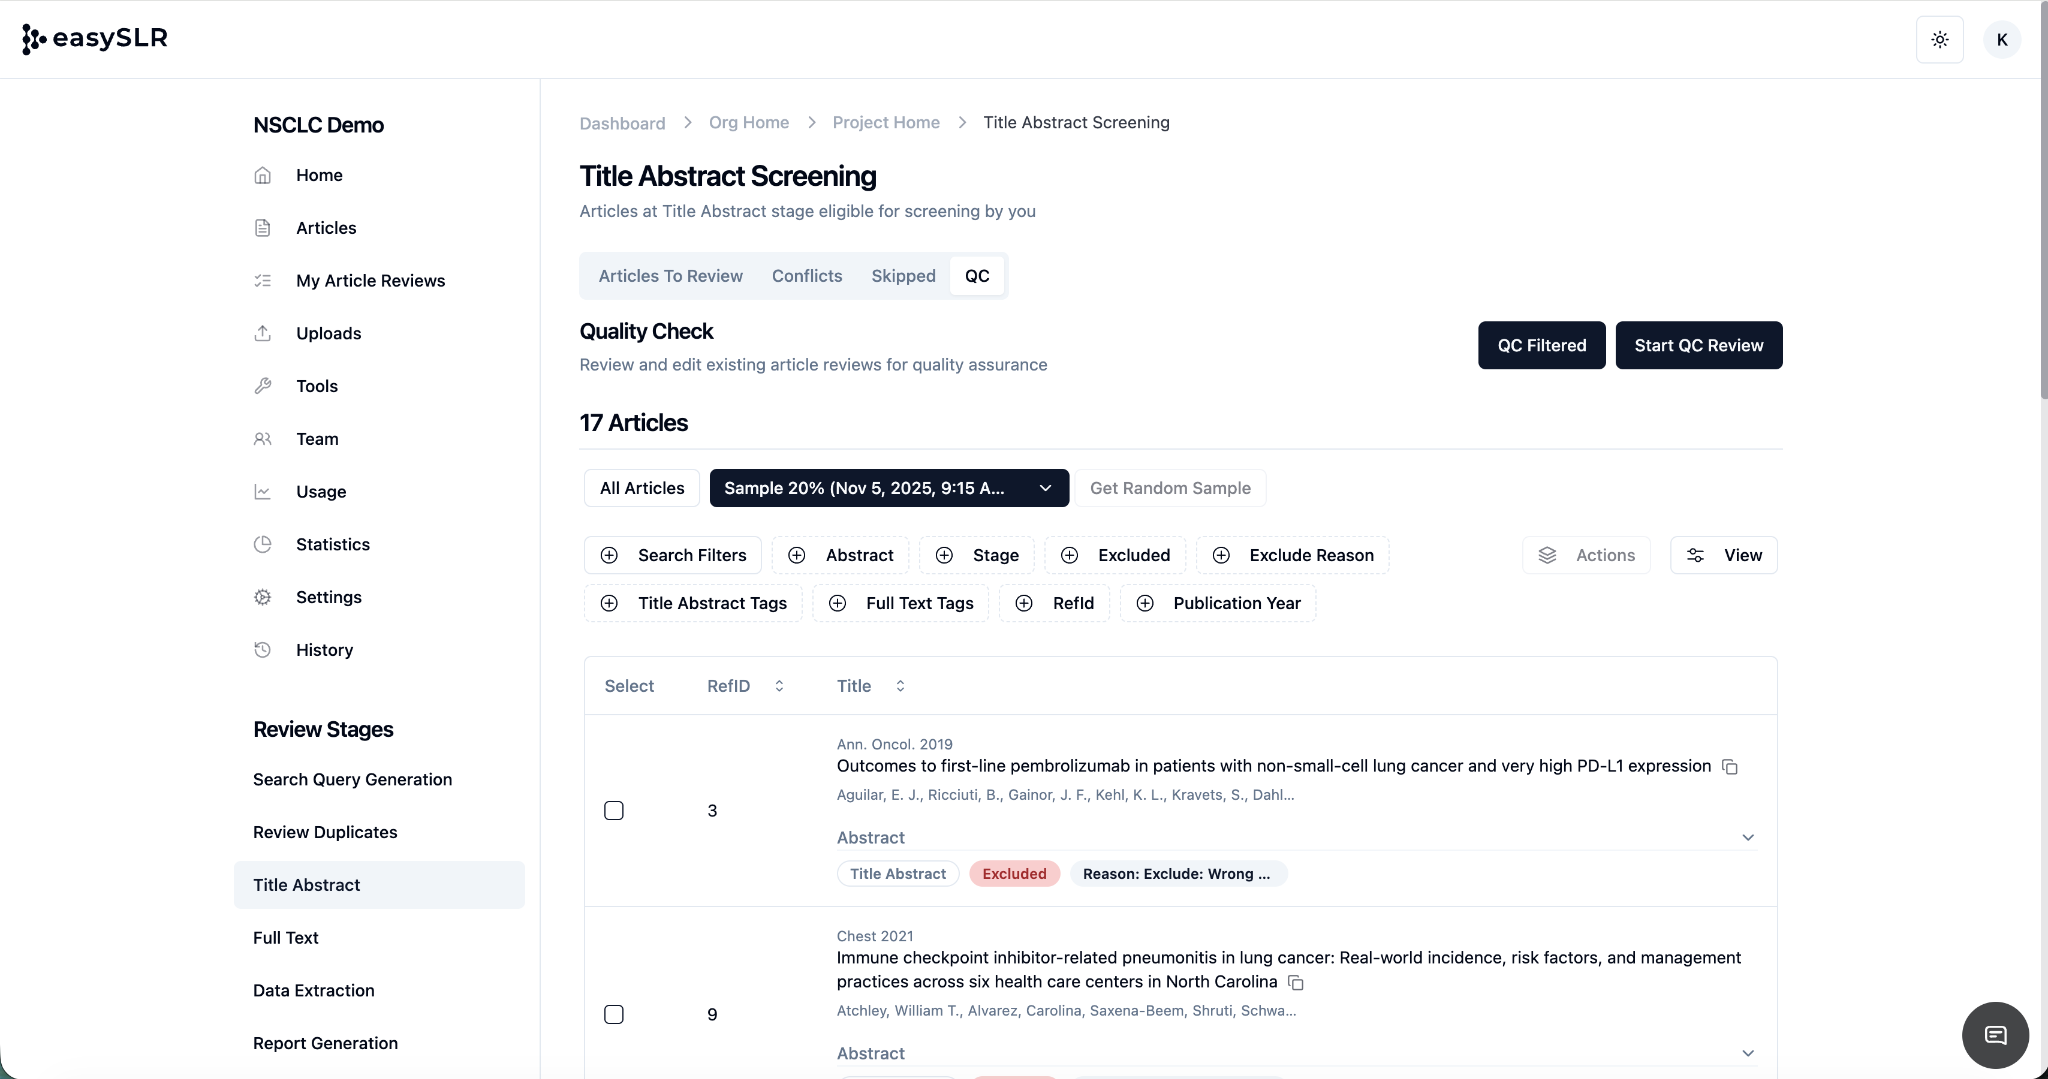Add the Excluded filter
Screen dimensions: 2048x1079
[x=1115, y=555]
